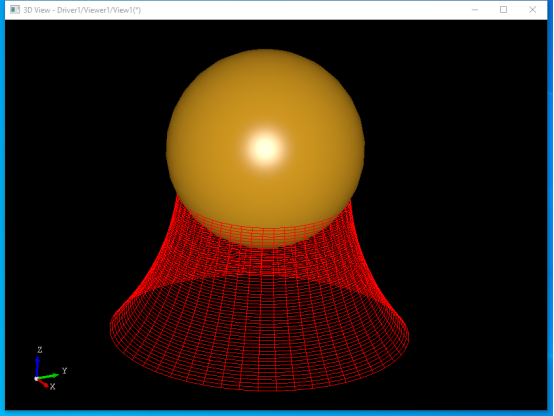
Task: Select the white origin point of axis triad
Action: pyautogui.click(x=36, y=379)
